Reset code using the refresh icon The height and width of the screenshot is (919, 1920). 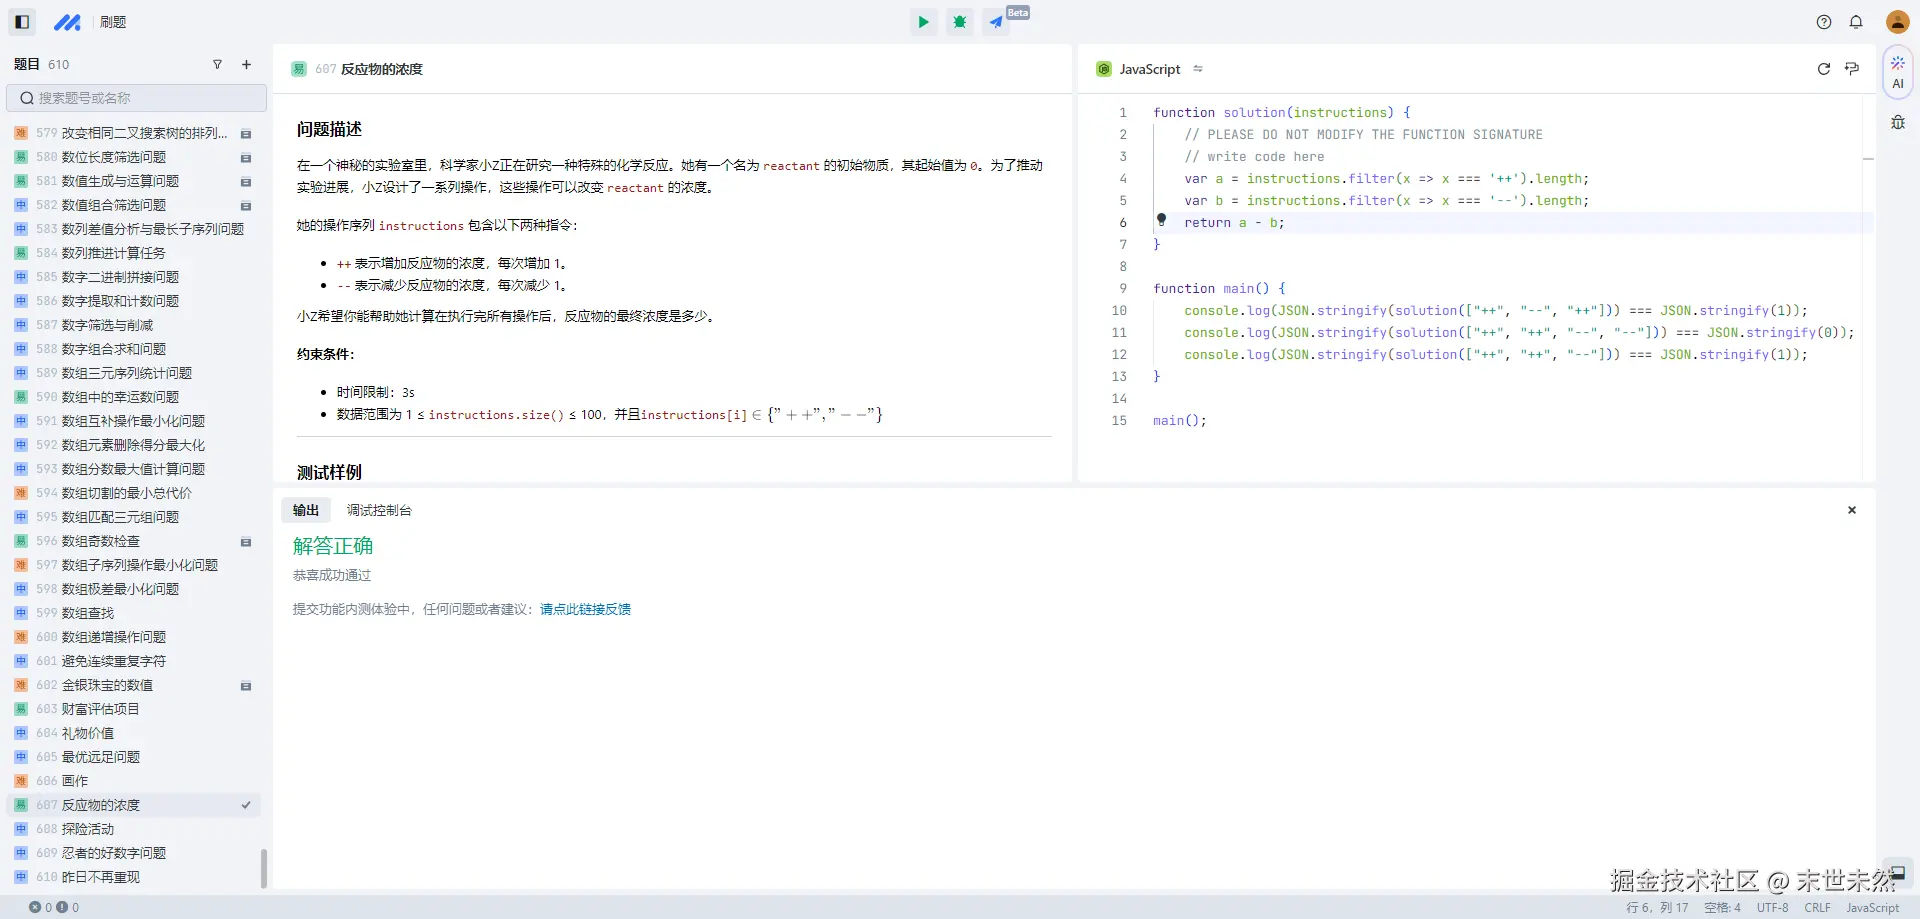click(x=1824, y=69)
